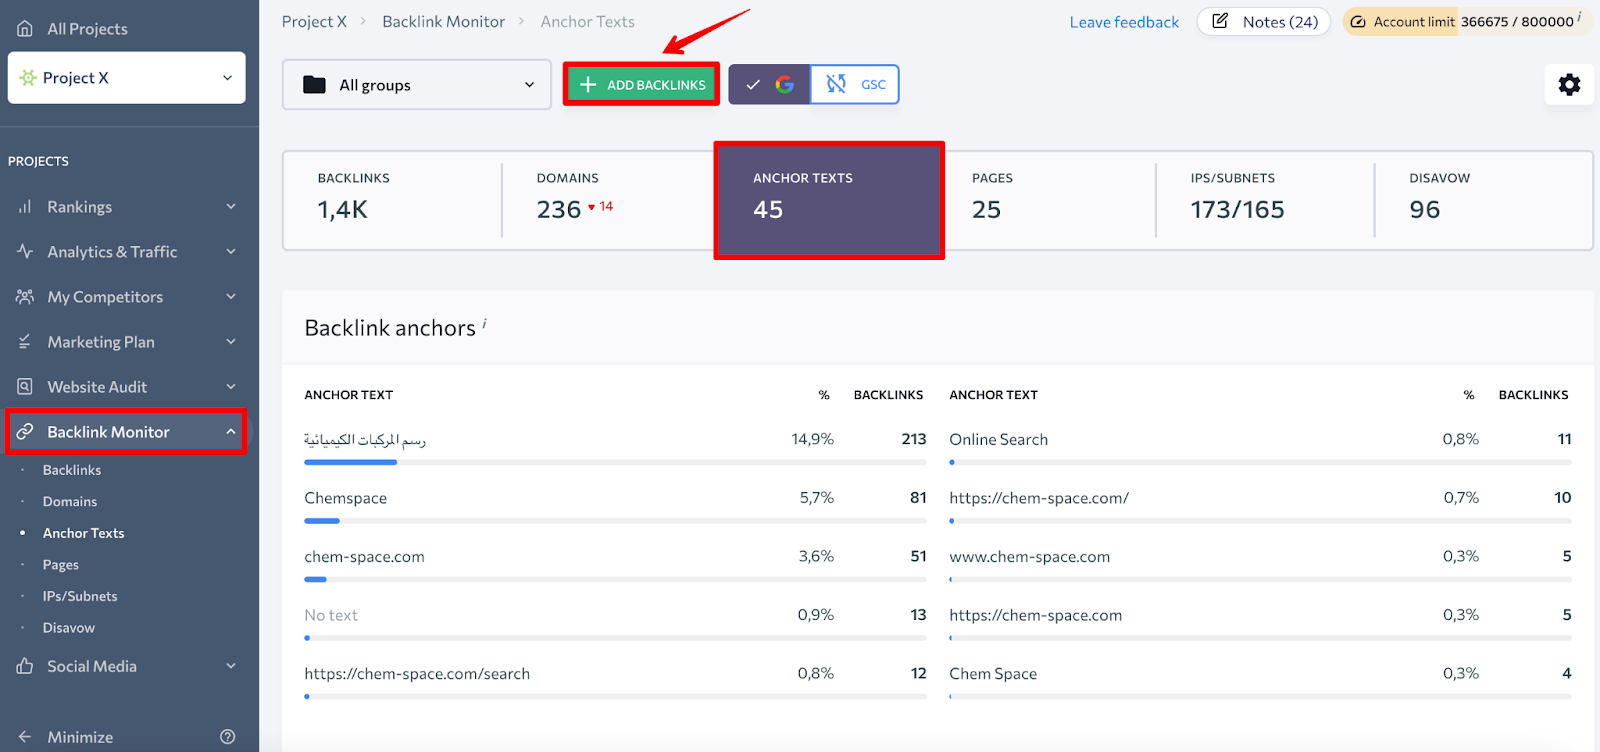Open the help question mark icon
The height and width of the screenshot is (752, 1600).
point(228,737)
